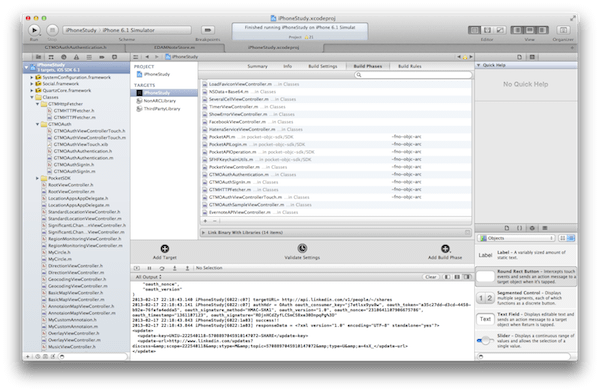600x392 pixels.
Task: Switch to the Build Settings tab
Action: click(x=323, y=66)
